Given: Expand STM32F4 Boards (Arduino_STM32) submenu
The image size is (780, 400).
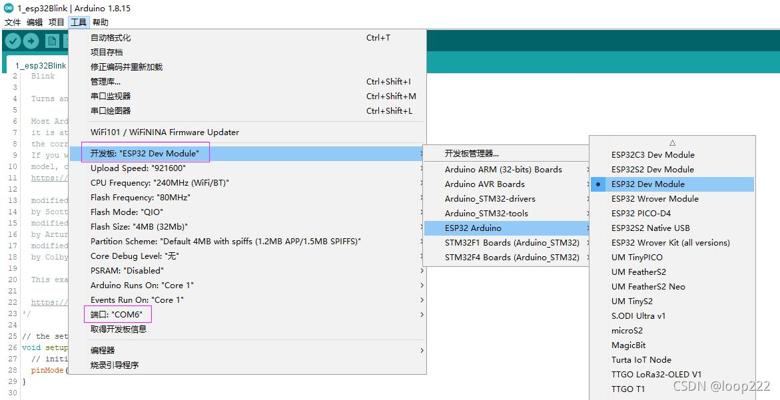Looking at the screenshot, I should pos(506,257).
